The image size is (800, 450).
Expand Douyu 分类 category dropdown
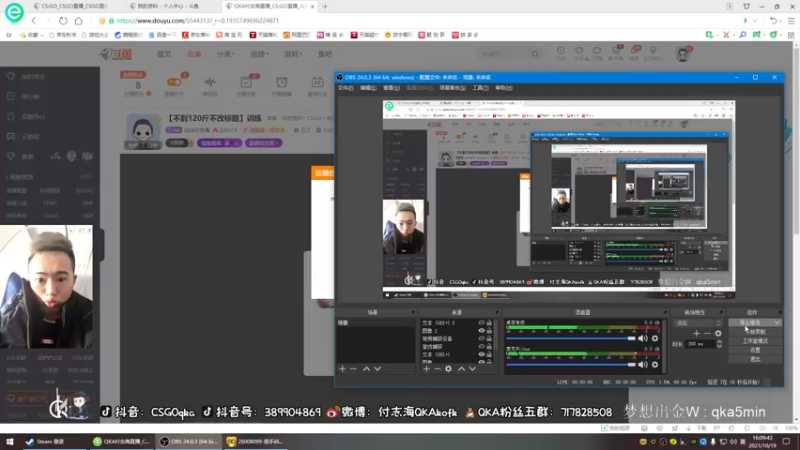click(225, 54)
